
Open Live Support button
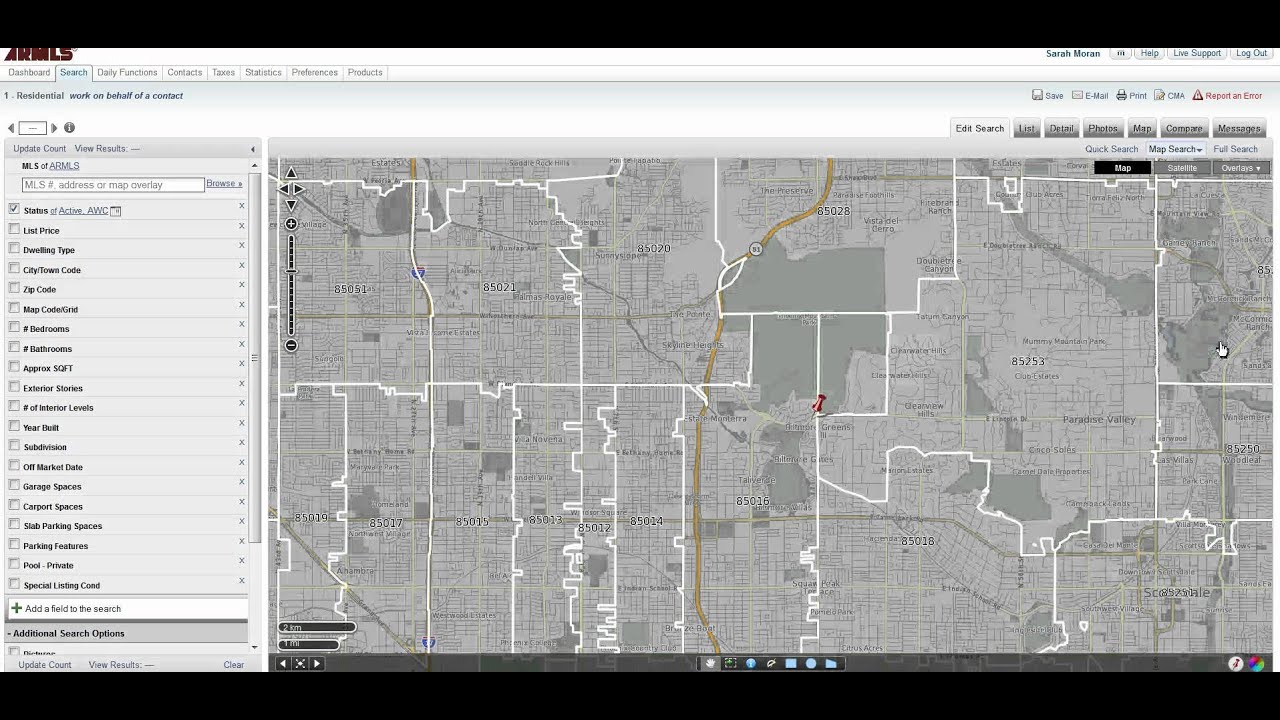click(1197, 53)
